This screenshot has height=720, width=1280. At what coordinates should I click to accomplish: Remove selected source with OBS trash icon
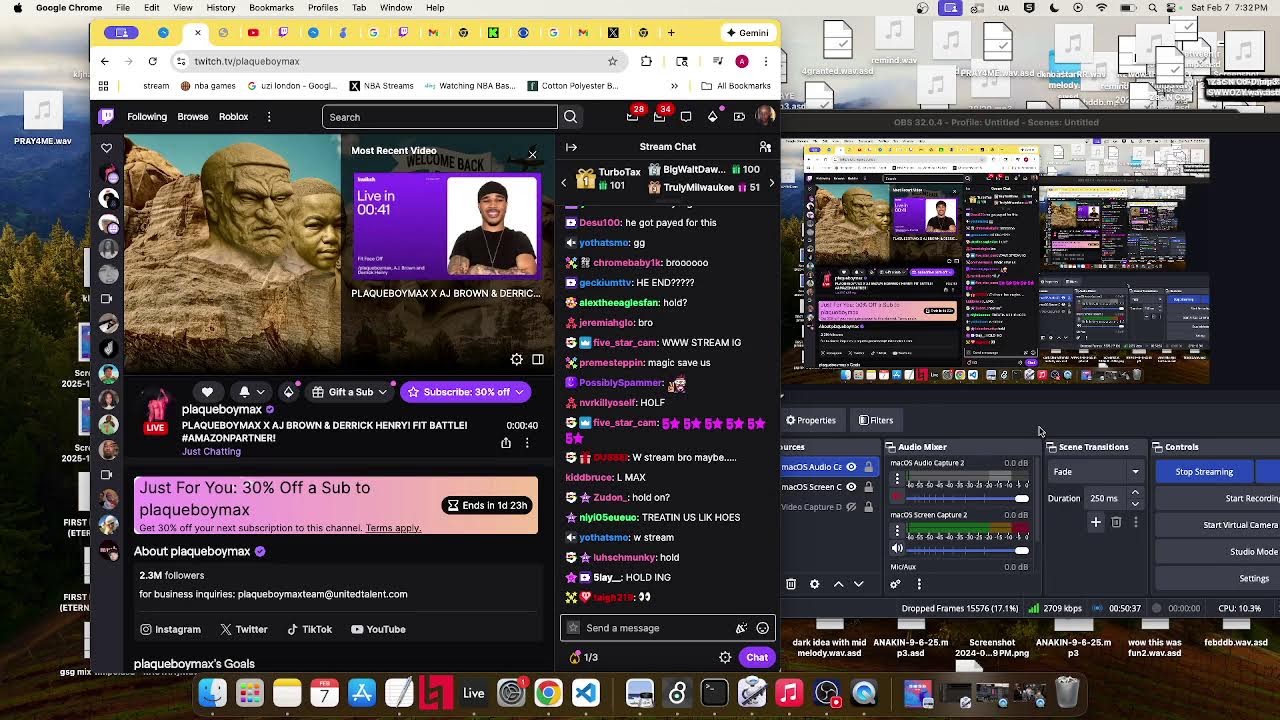click(x=791, y=584)
